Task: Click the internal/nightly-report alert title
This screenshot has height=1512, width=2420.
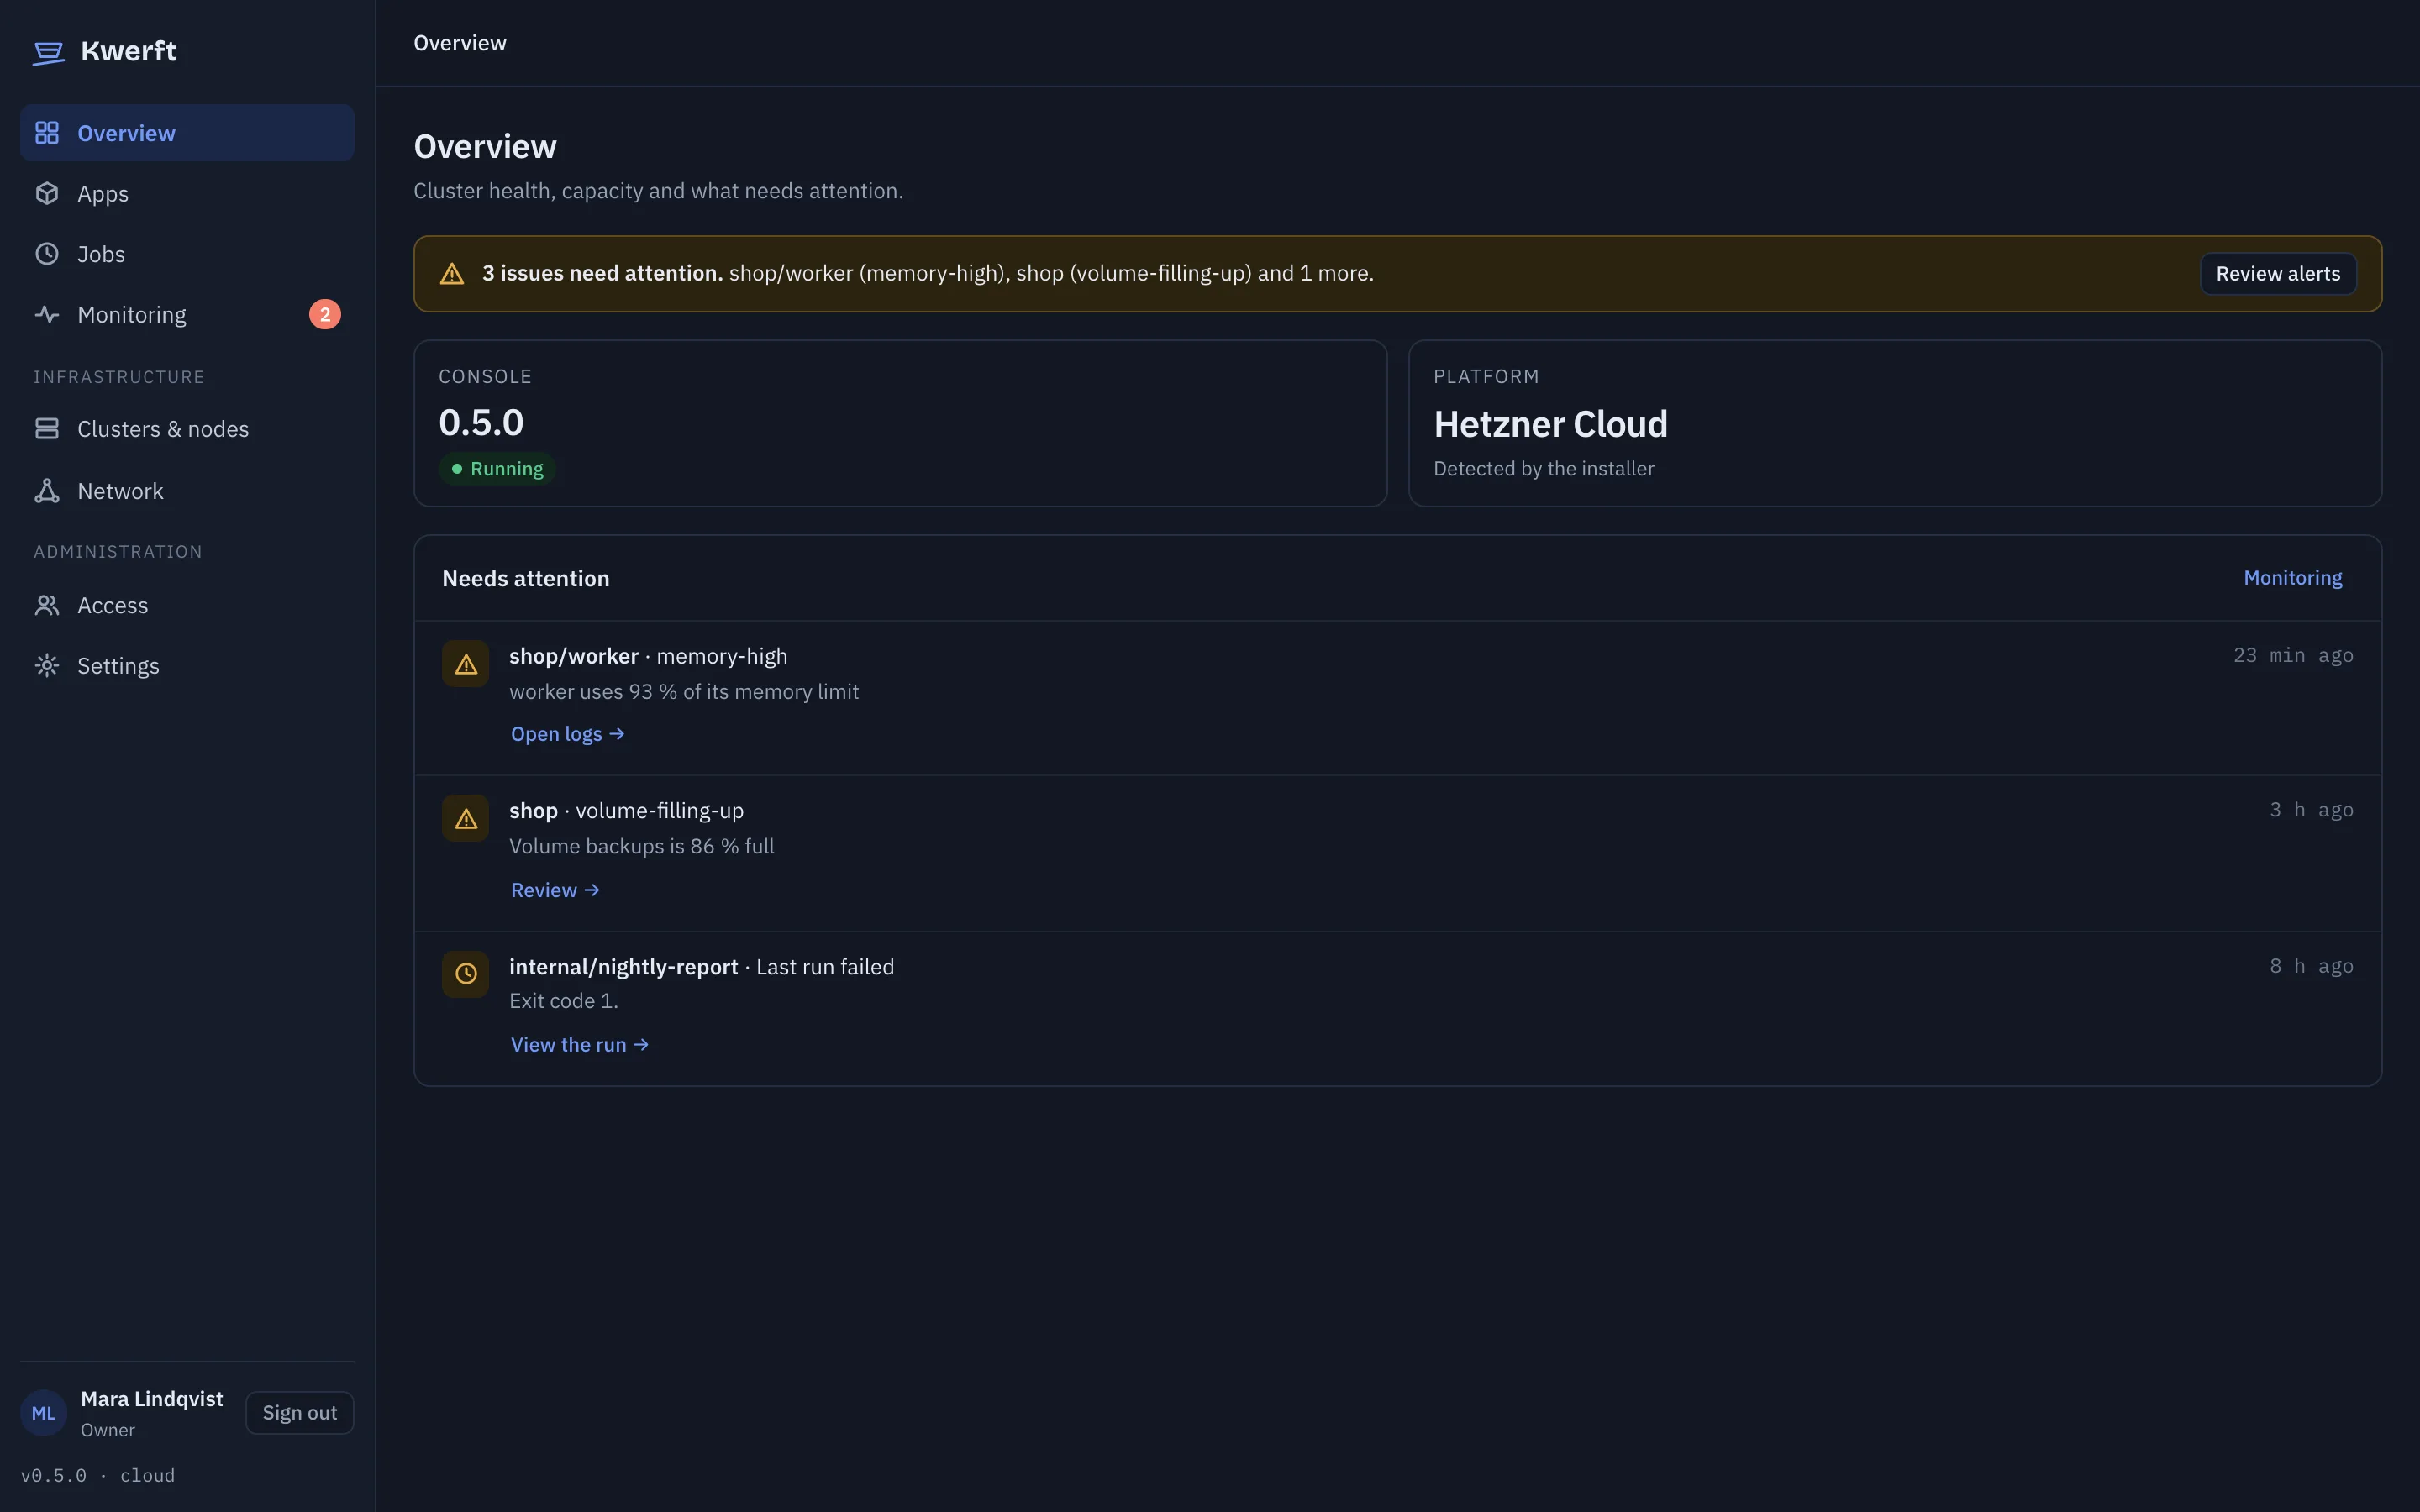Action: point(623,967)
